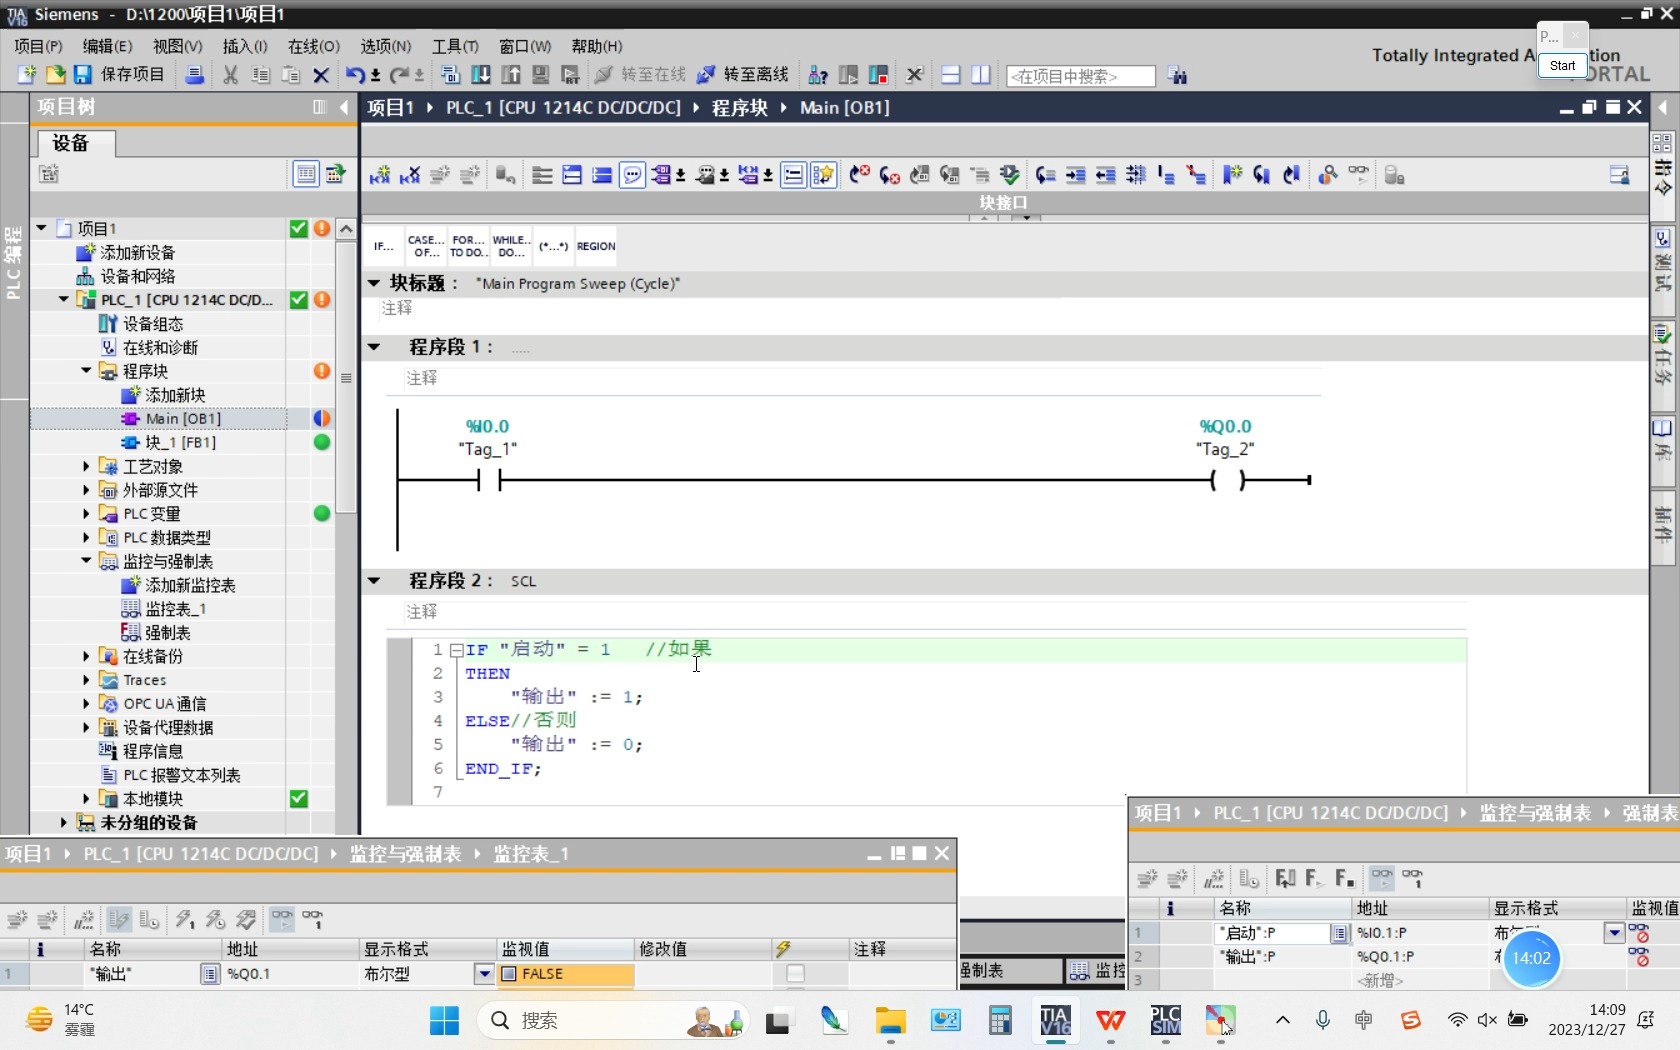Toggle force table monitor all glasses icon
1680x1050 pixels.
point(1381,878)
